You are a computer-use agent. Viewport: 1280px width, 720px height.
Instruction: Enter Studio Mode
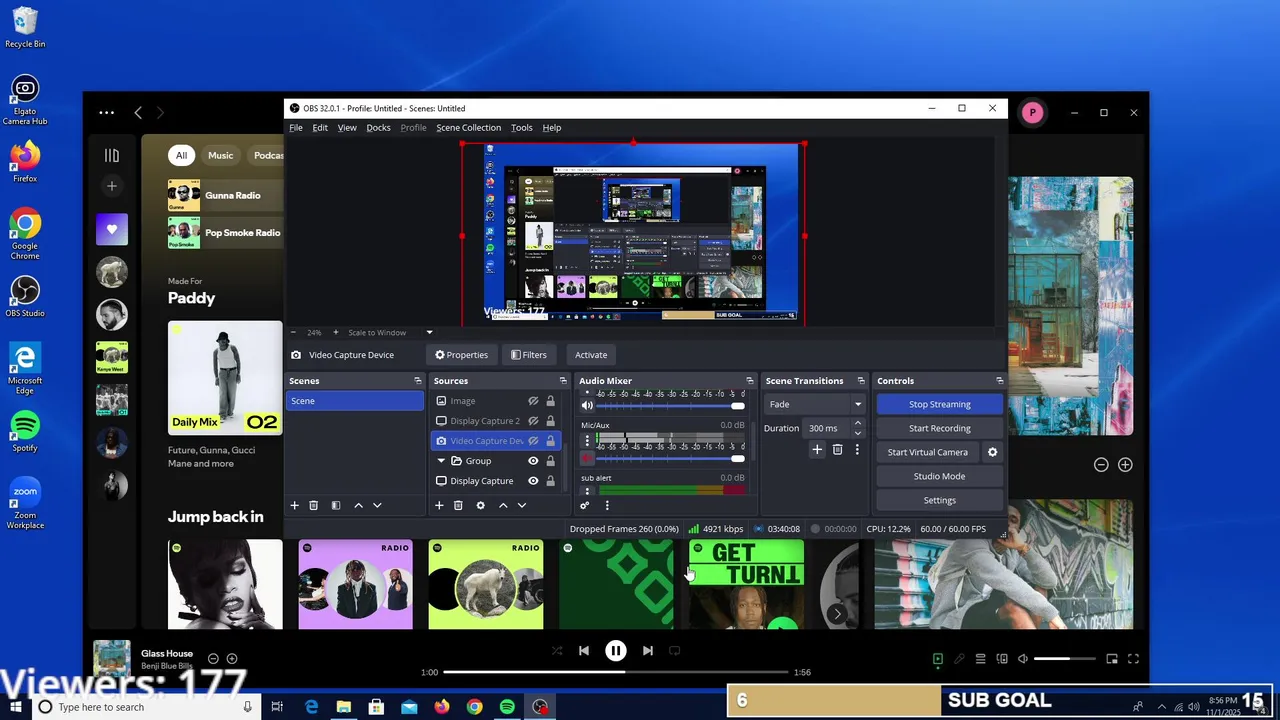939,476
